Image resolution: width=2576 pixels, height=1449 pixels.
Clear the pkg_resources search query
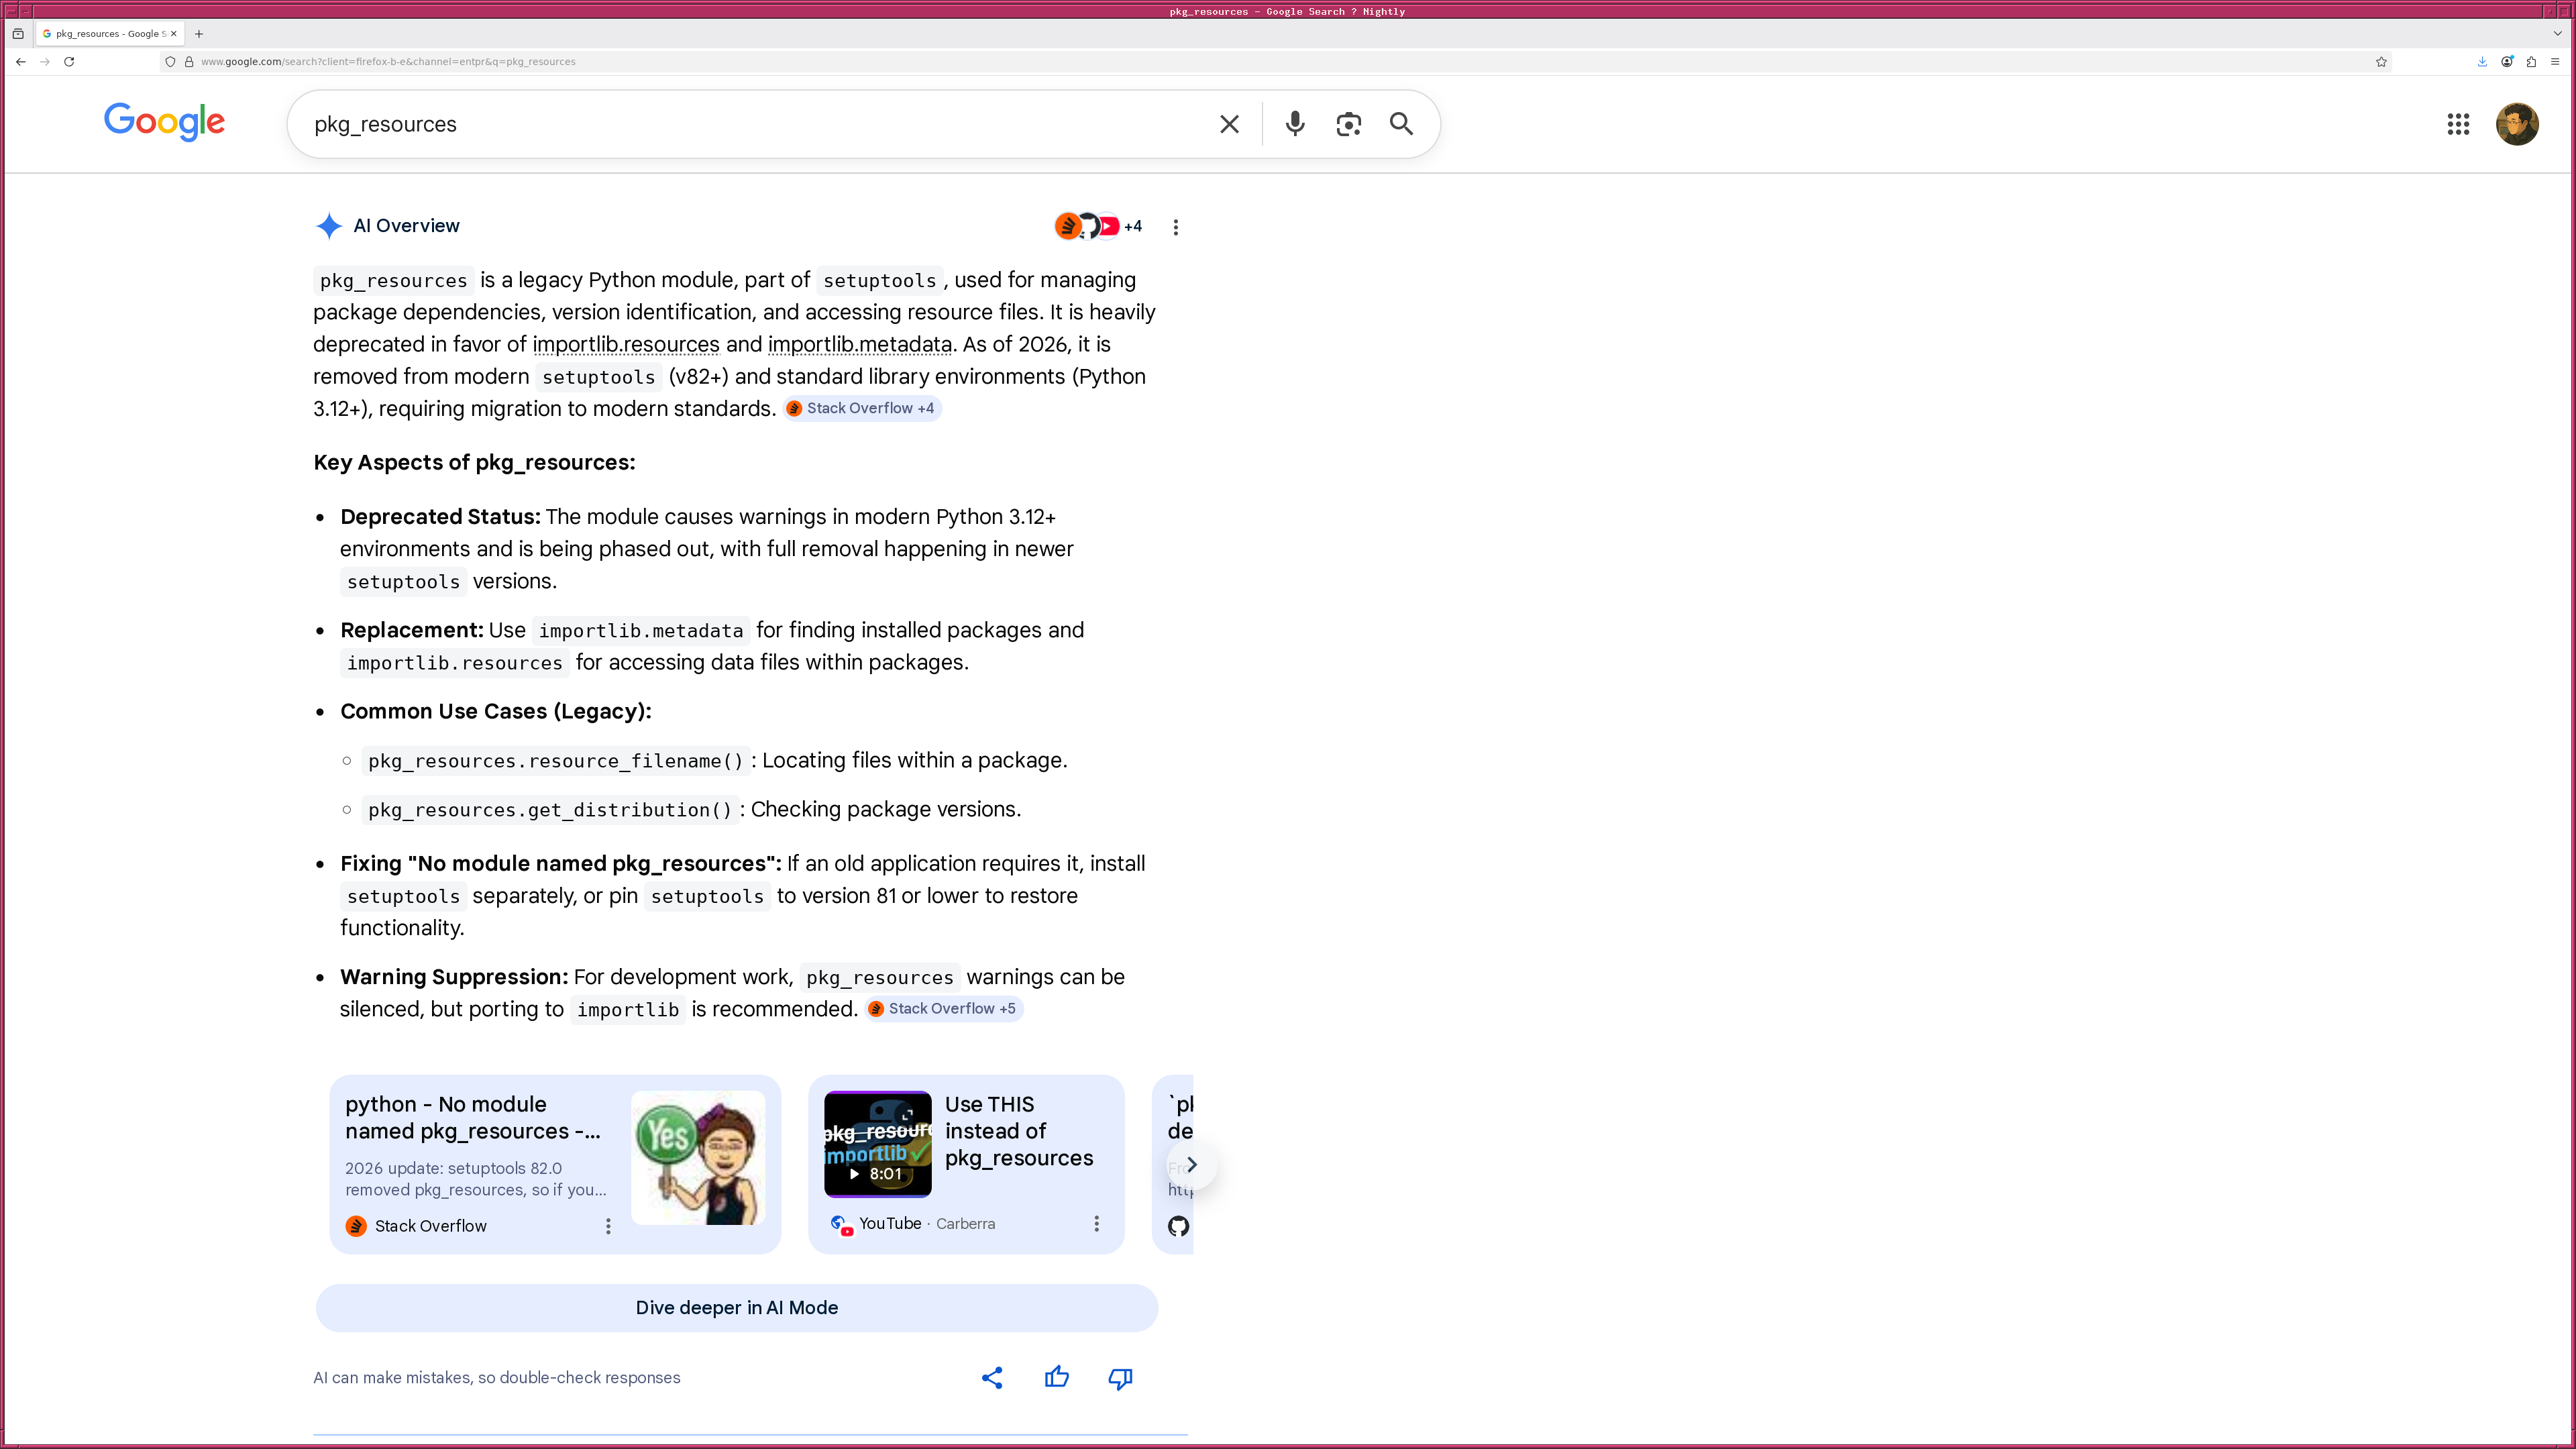pos(1228,124)
